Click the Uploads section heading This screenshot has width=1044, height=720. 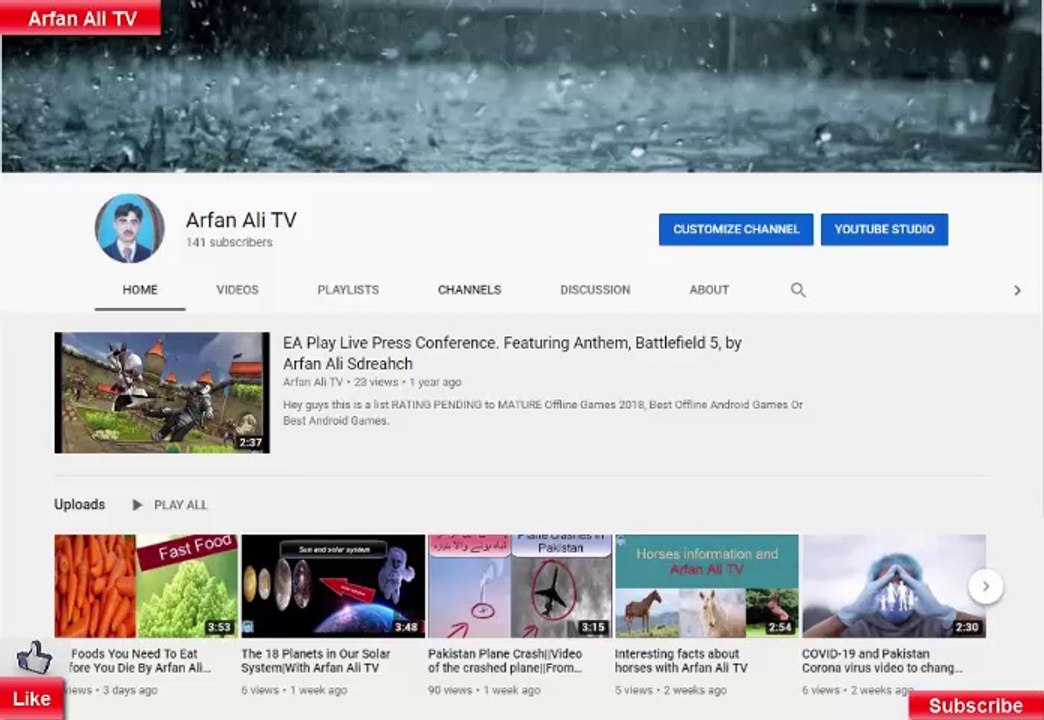pos(79,504)
